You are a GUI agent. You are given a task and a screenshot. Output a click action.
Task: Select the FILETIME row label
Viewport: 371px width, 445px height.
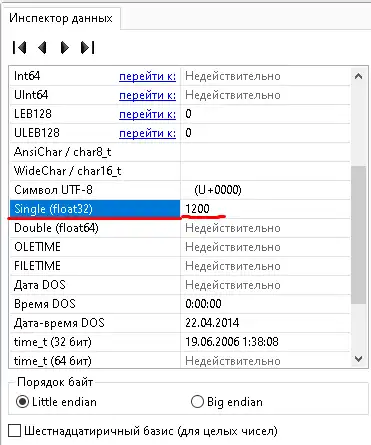pos(37,266)
